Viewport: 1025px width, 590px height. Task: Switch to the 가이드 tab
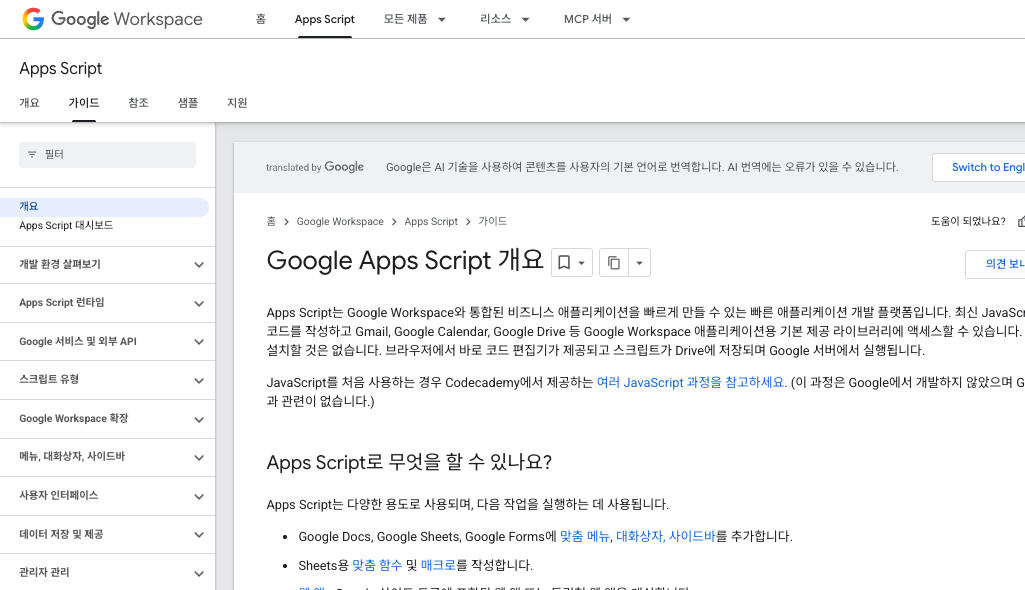(84, 103)
